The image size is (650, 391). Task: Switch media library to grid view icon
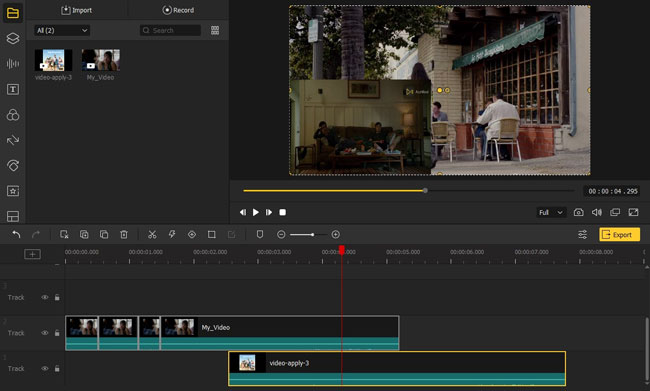click(215, 30)
